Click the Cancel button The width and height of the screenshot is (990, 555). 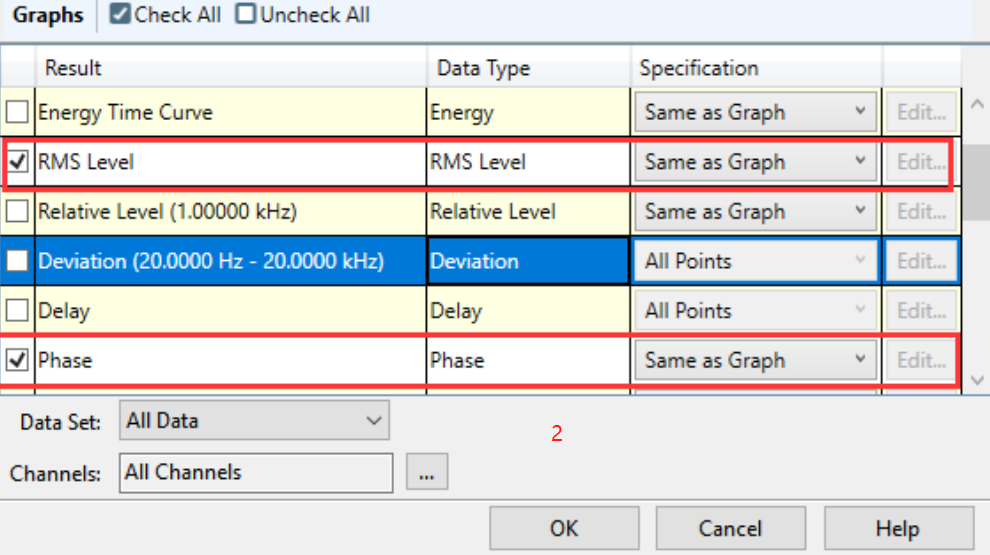tap(731, 528)
